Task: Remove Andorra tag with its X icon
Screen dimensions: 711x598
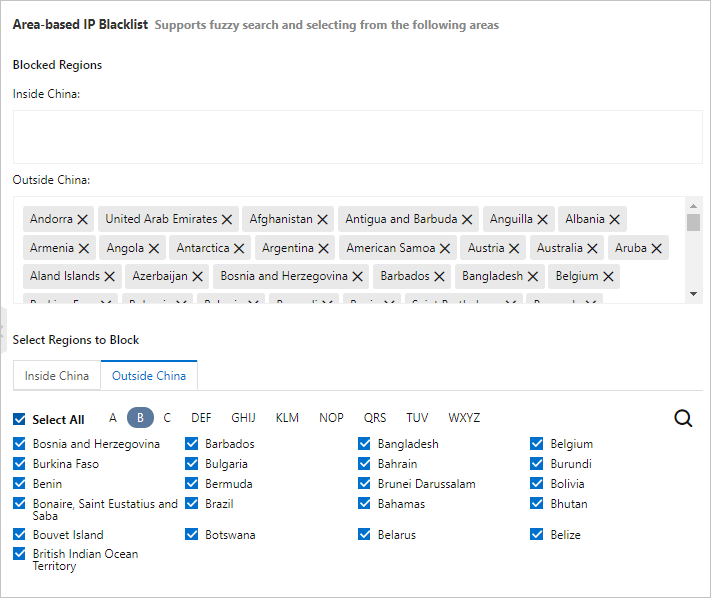Action: [83, 219]
